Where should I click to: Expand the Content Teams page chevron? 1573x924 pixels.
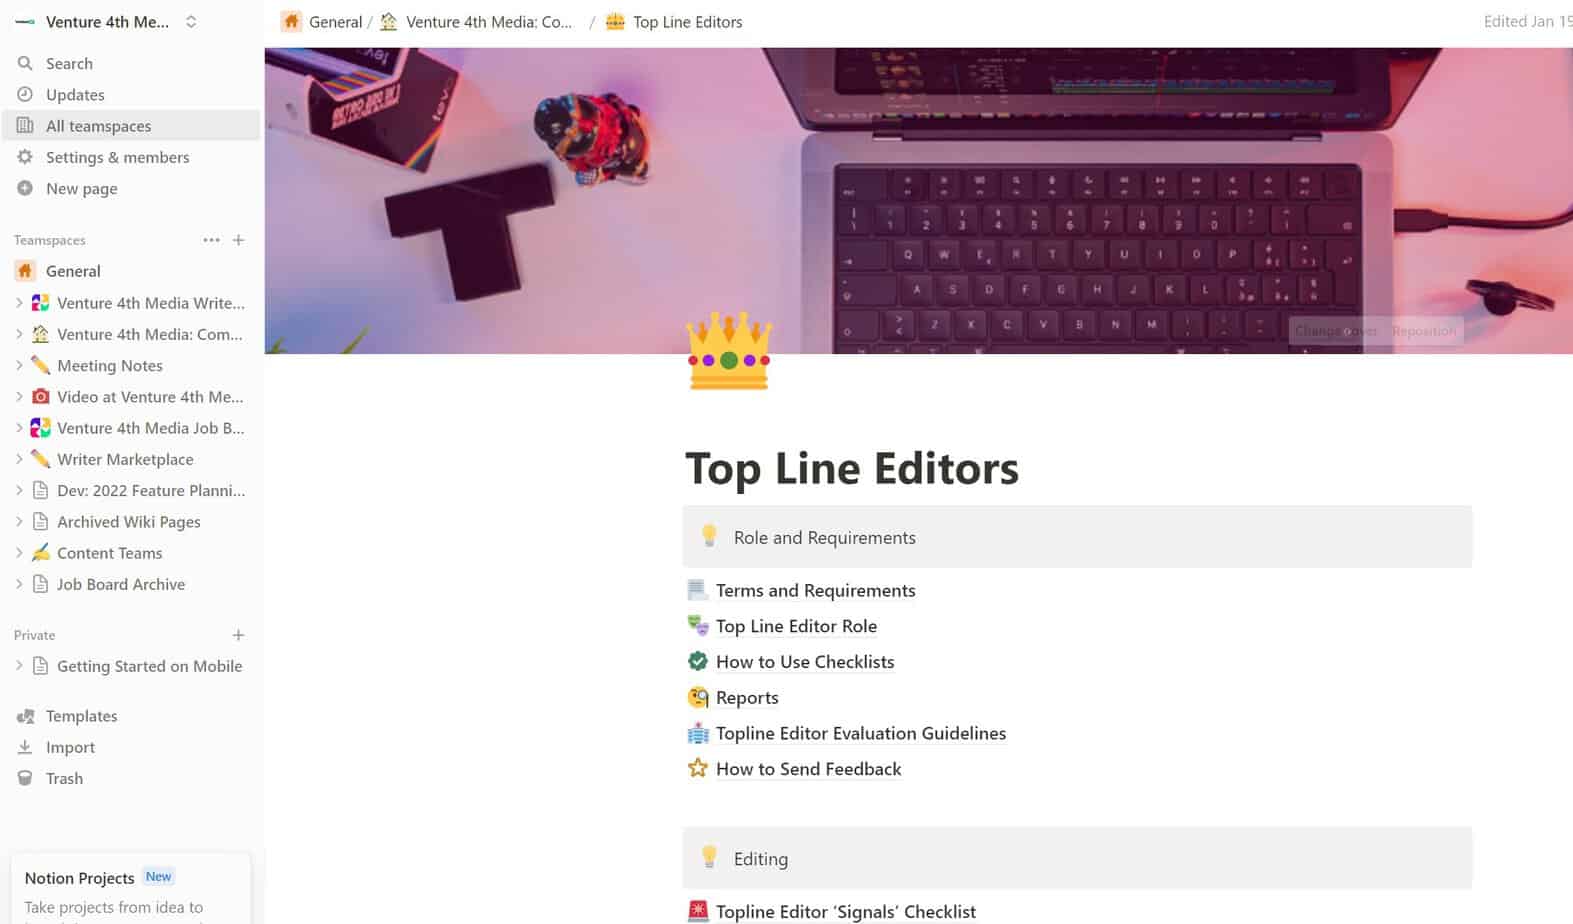point(19,553)
